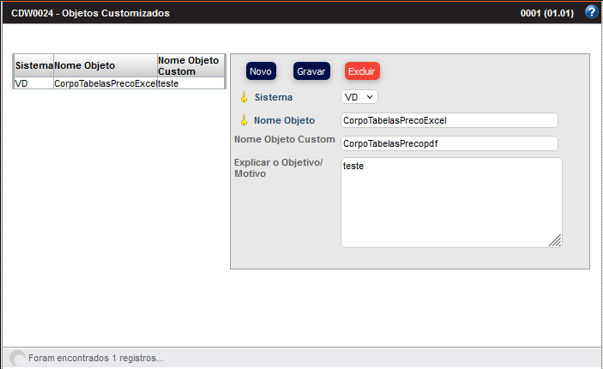Grab the textarea resize handle corner
The height and width of the screenshot is (369, 603).
click(555, 241)
